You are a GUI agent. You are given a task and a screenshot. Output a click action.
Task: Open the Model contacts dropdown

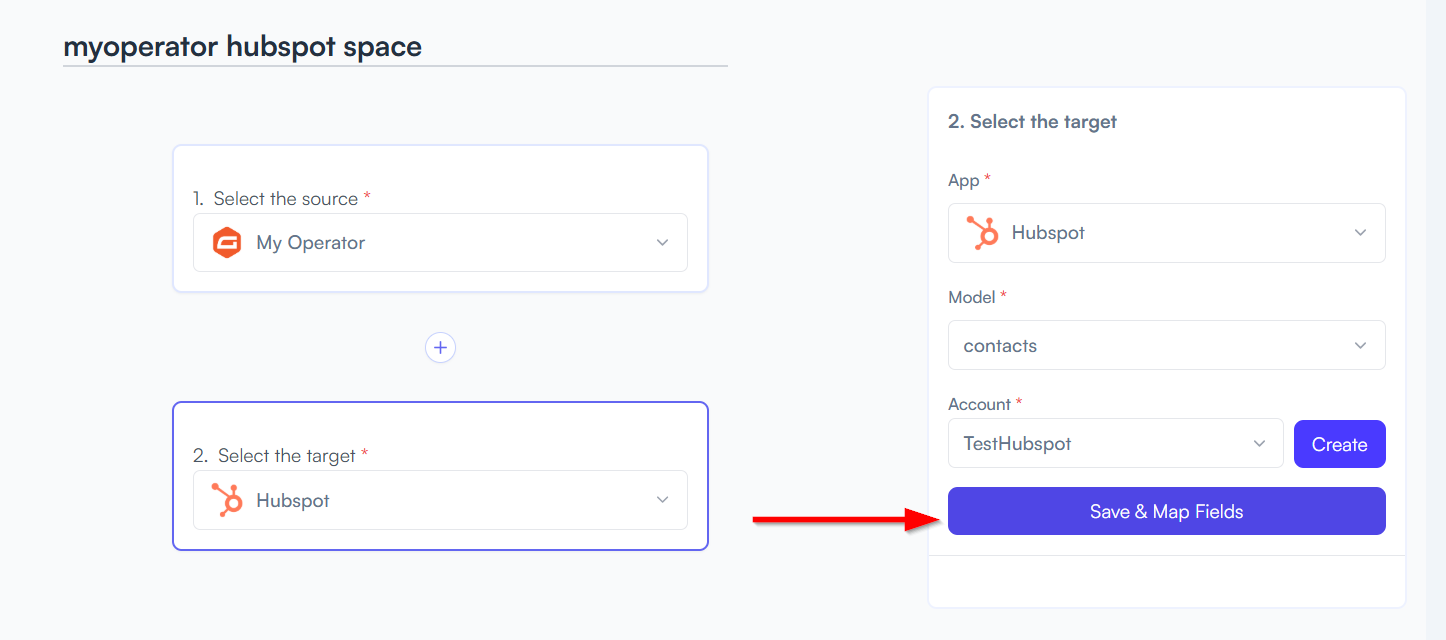(1166, 345)
